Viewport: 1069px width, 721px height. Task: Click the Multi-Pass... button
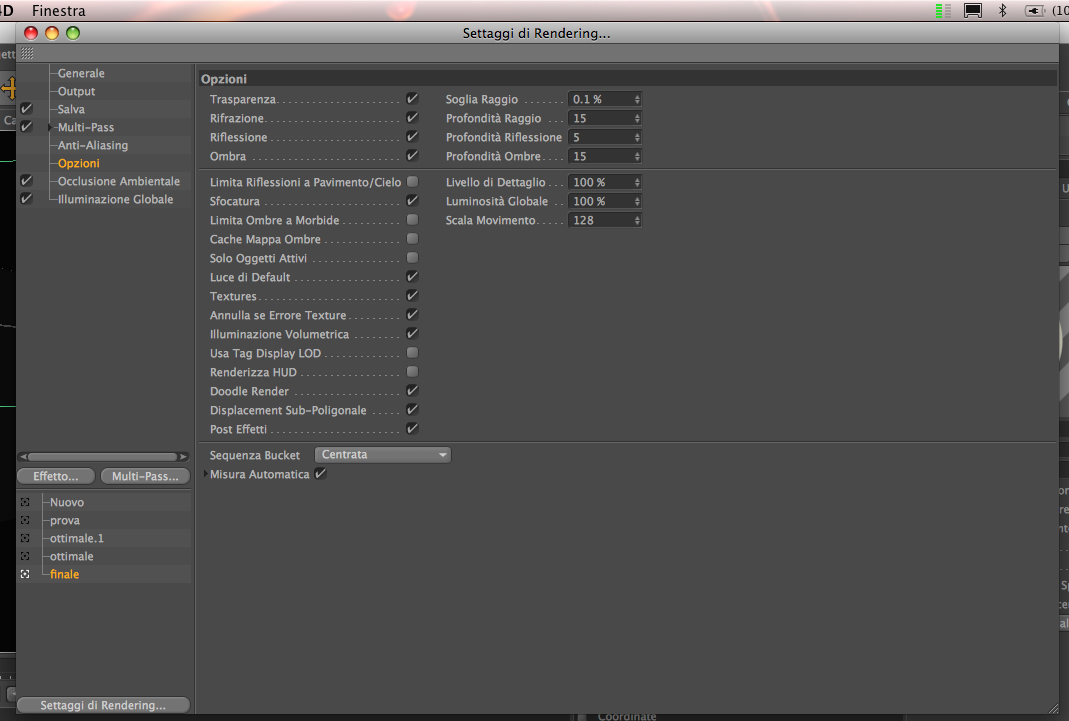145,476
